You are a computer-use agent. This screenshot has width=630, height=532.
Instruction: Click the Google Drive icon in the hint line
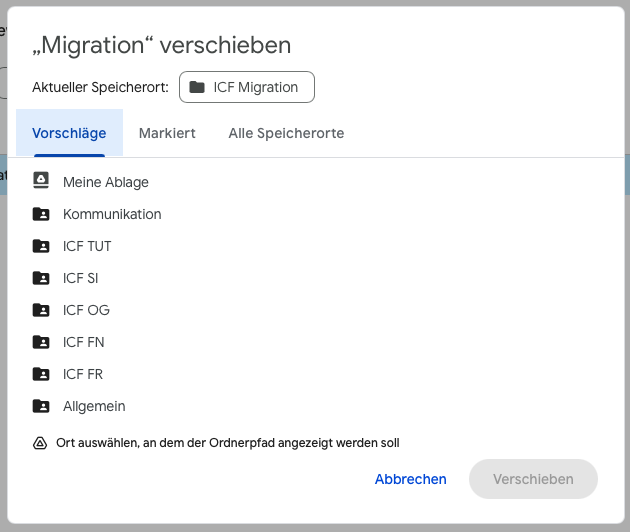pos(40,443)
